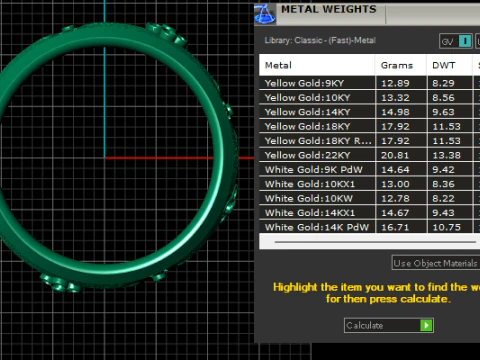Click the 13.38 DWT cell
The image size is (480, 360).
(x=449, y=155)
